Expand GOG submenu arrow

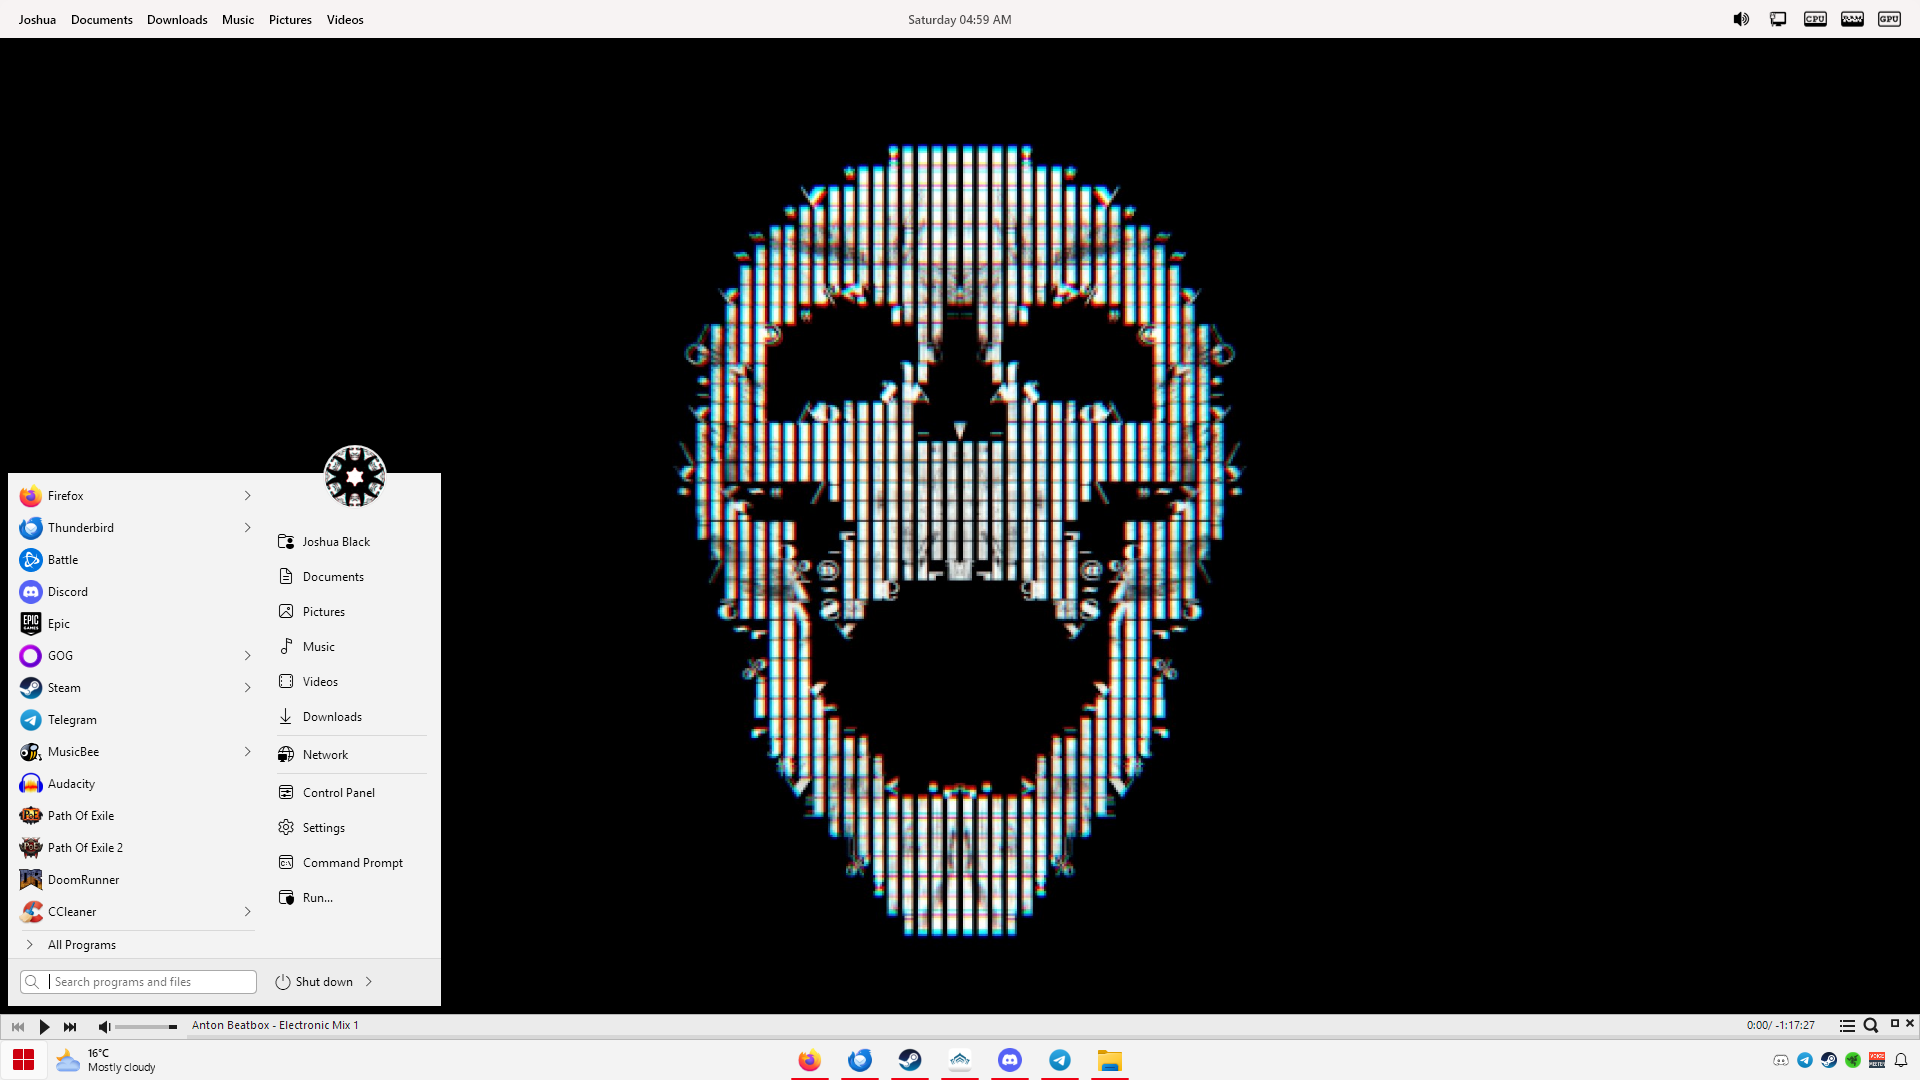tap(247, 656)
